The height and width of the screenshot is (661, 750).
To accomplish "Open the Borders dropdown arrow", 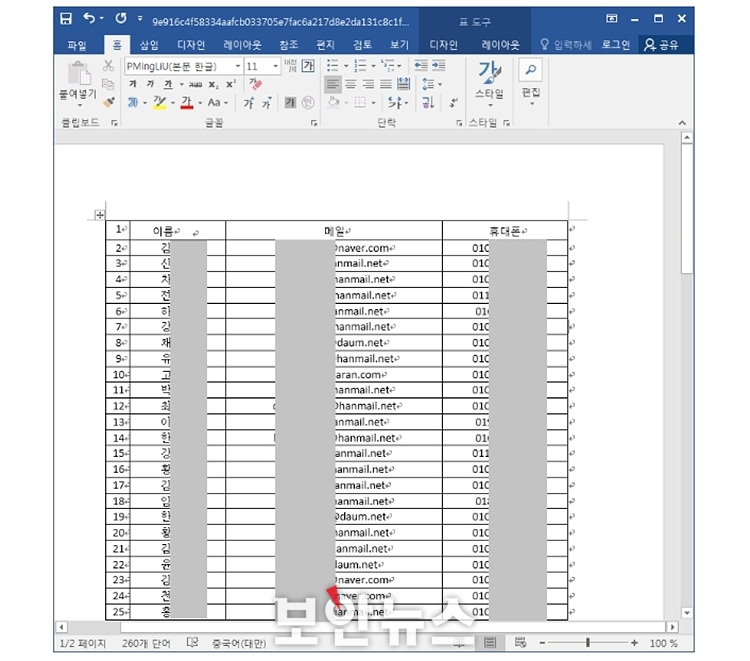I will pos(374,102).
